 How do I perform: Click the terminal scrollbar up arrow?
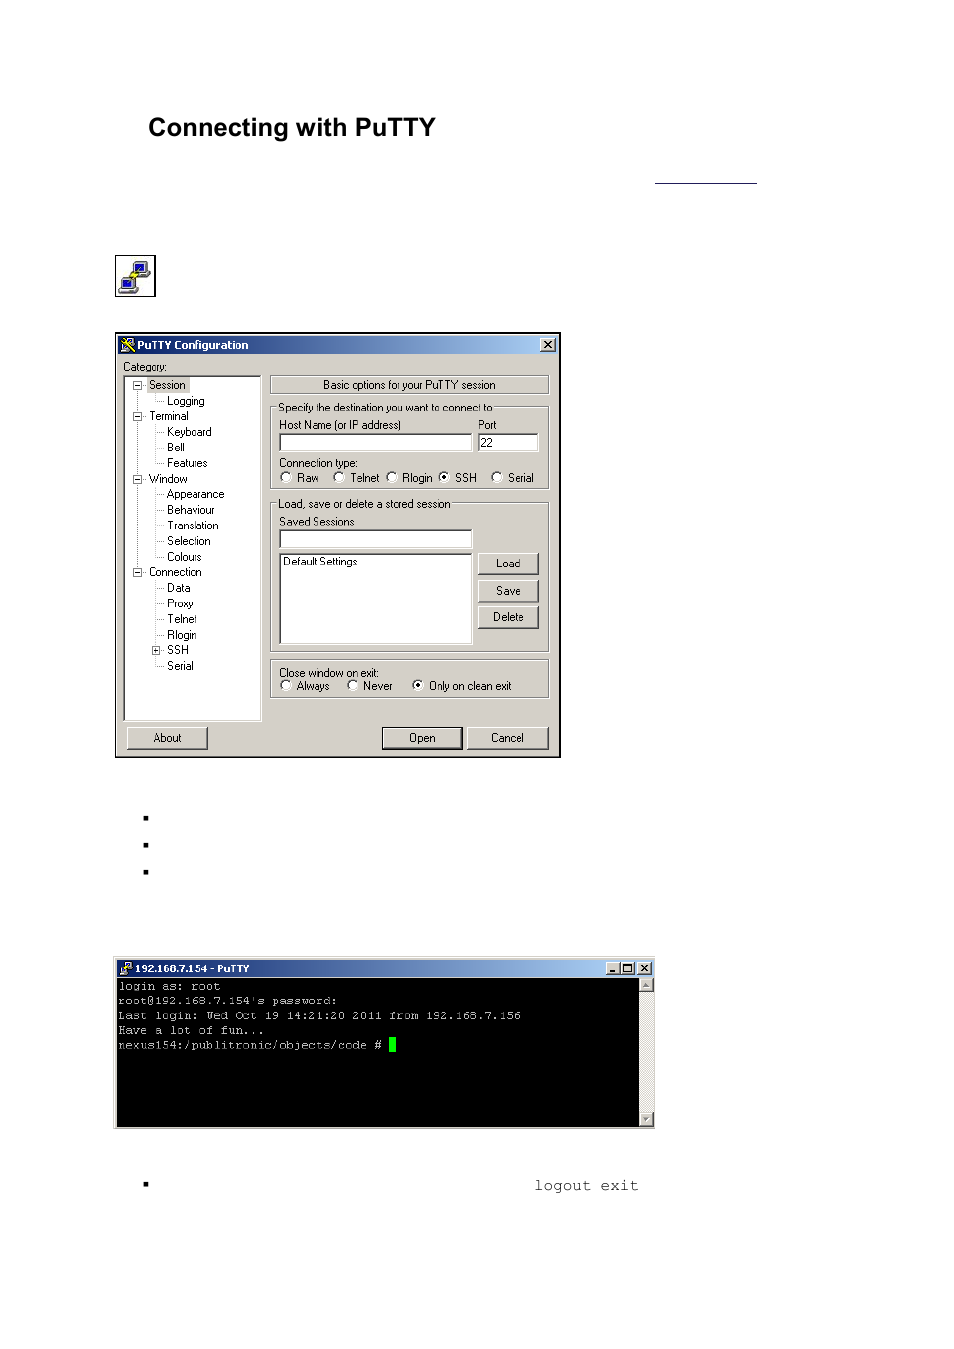[646, 985]
